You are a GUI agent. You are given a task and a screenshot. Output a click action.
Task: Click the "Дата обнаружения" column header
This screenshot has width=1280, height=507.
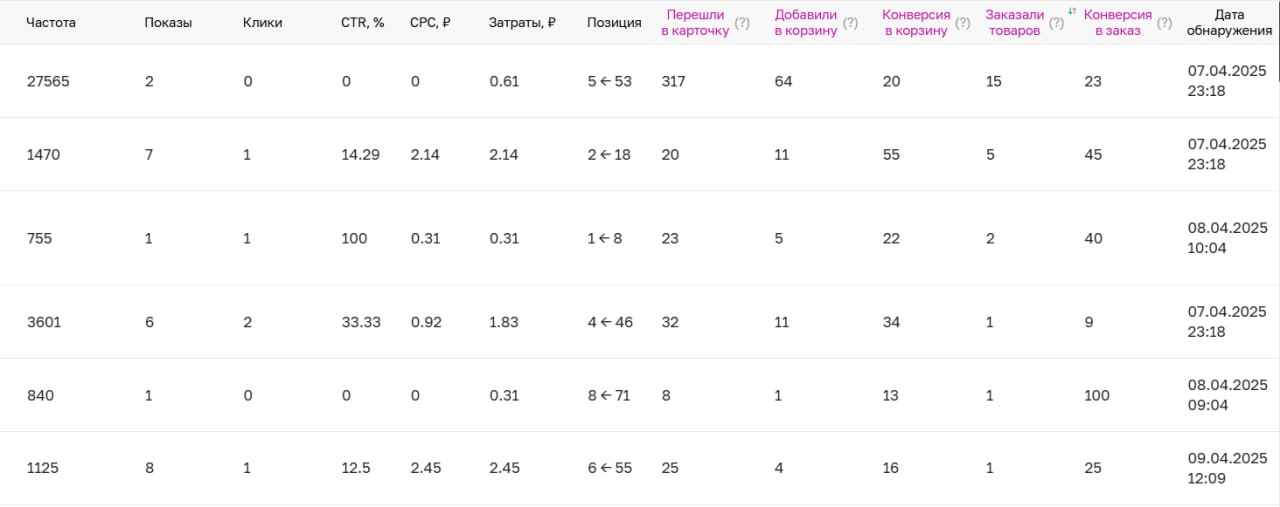pos(1228,23)
